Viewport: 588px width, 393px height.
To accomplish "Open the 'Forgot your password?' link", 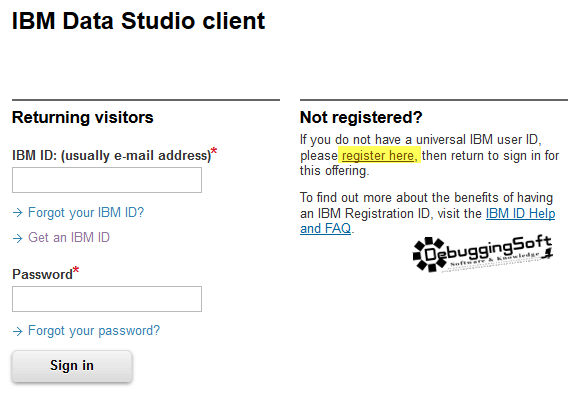I will 94,330.
